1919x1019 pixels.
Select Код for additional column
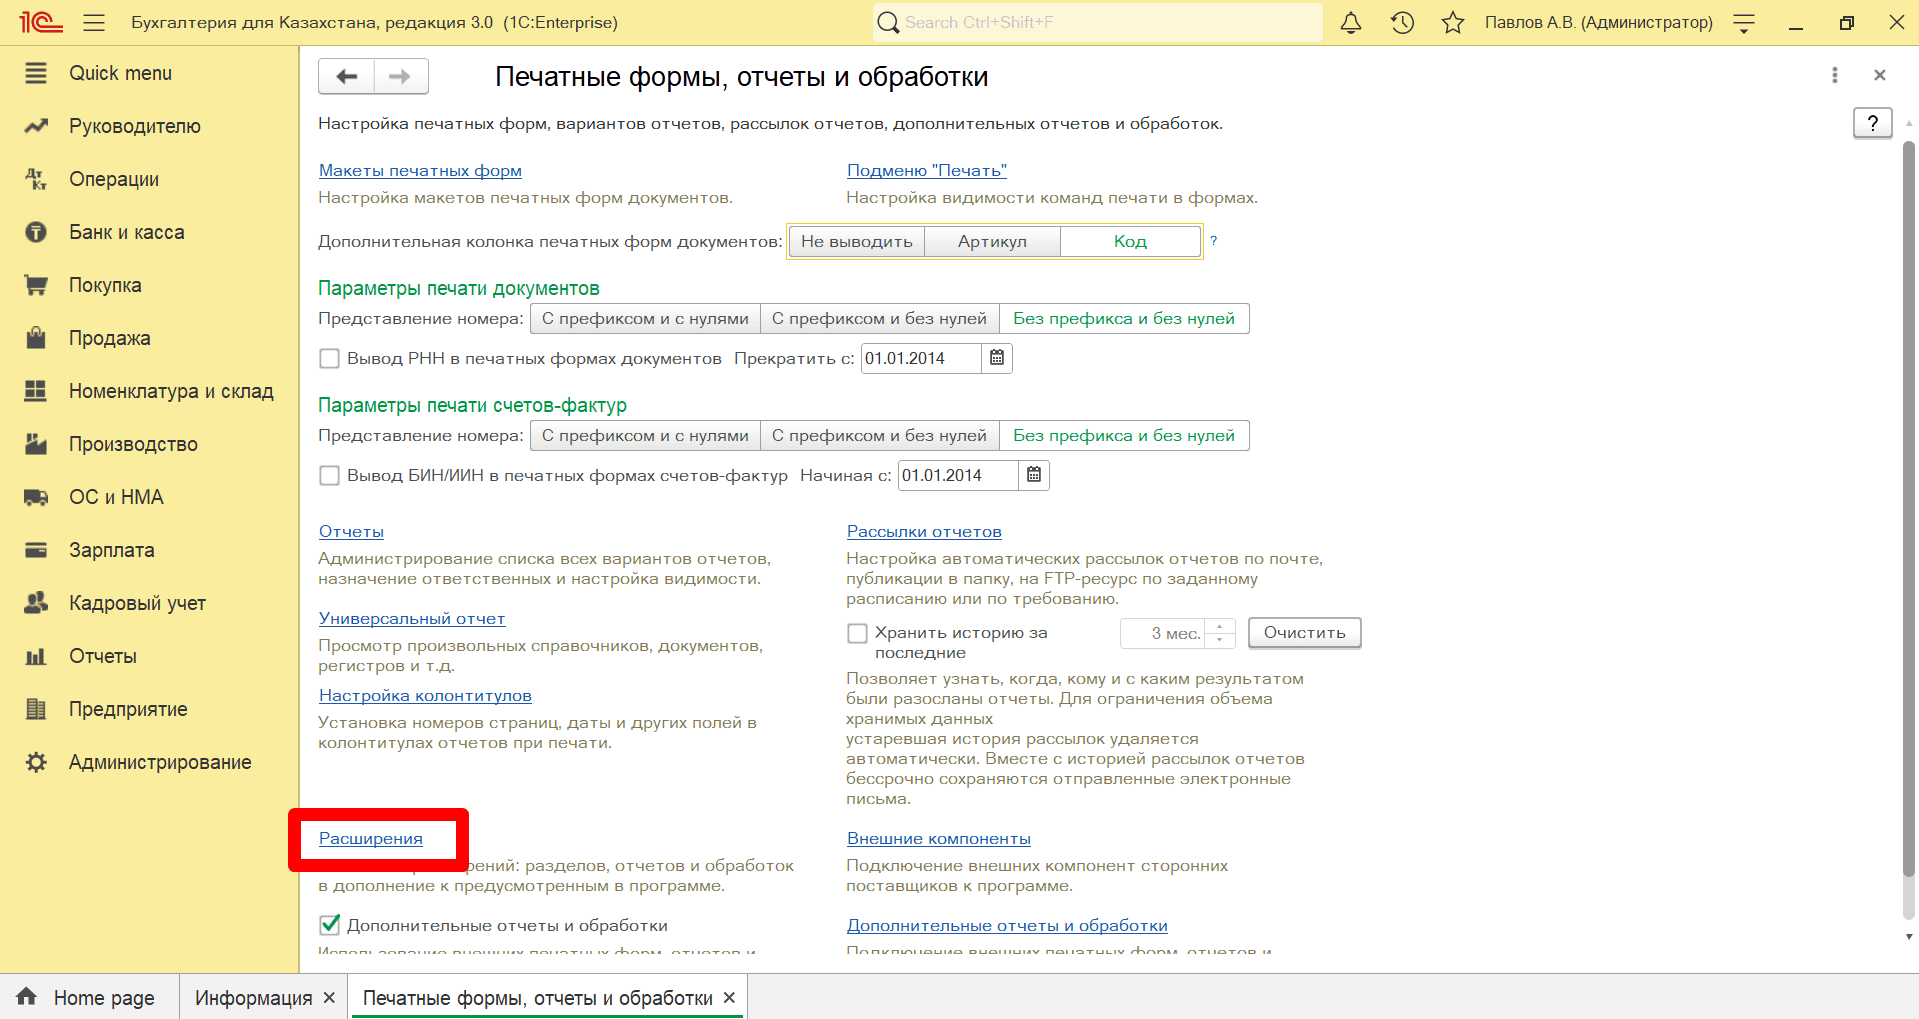1130,241
